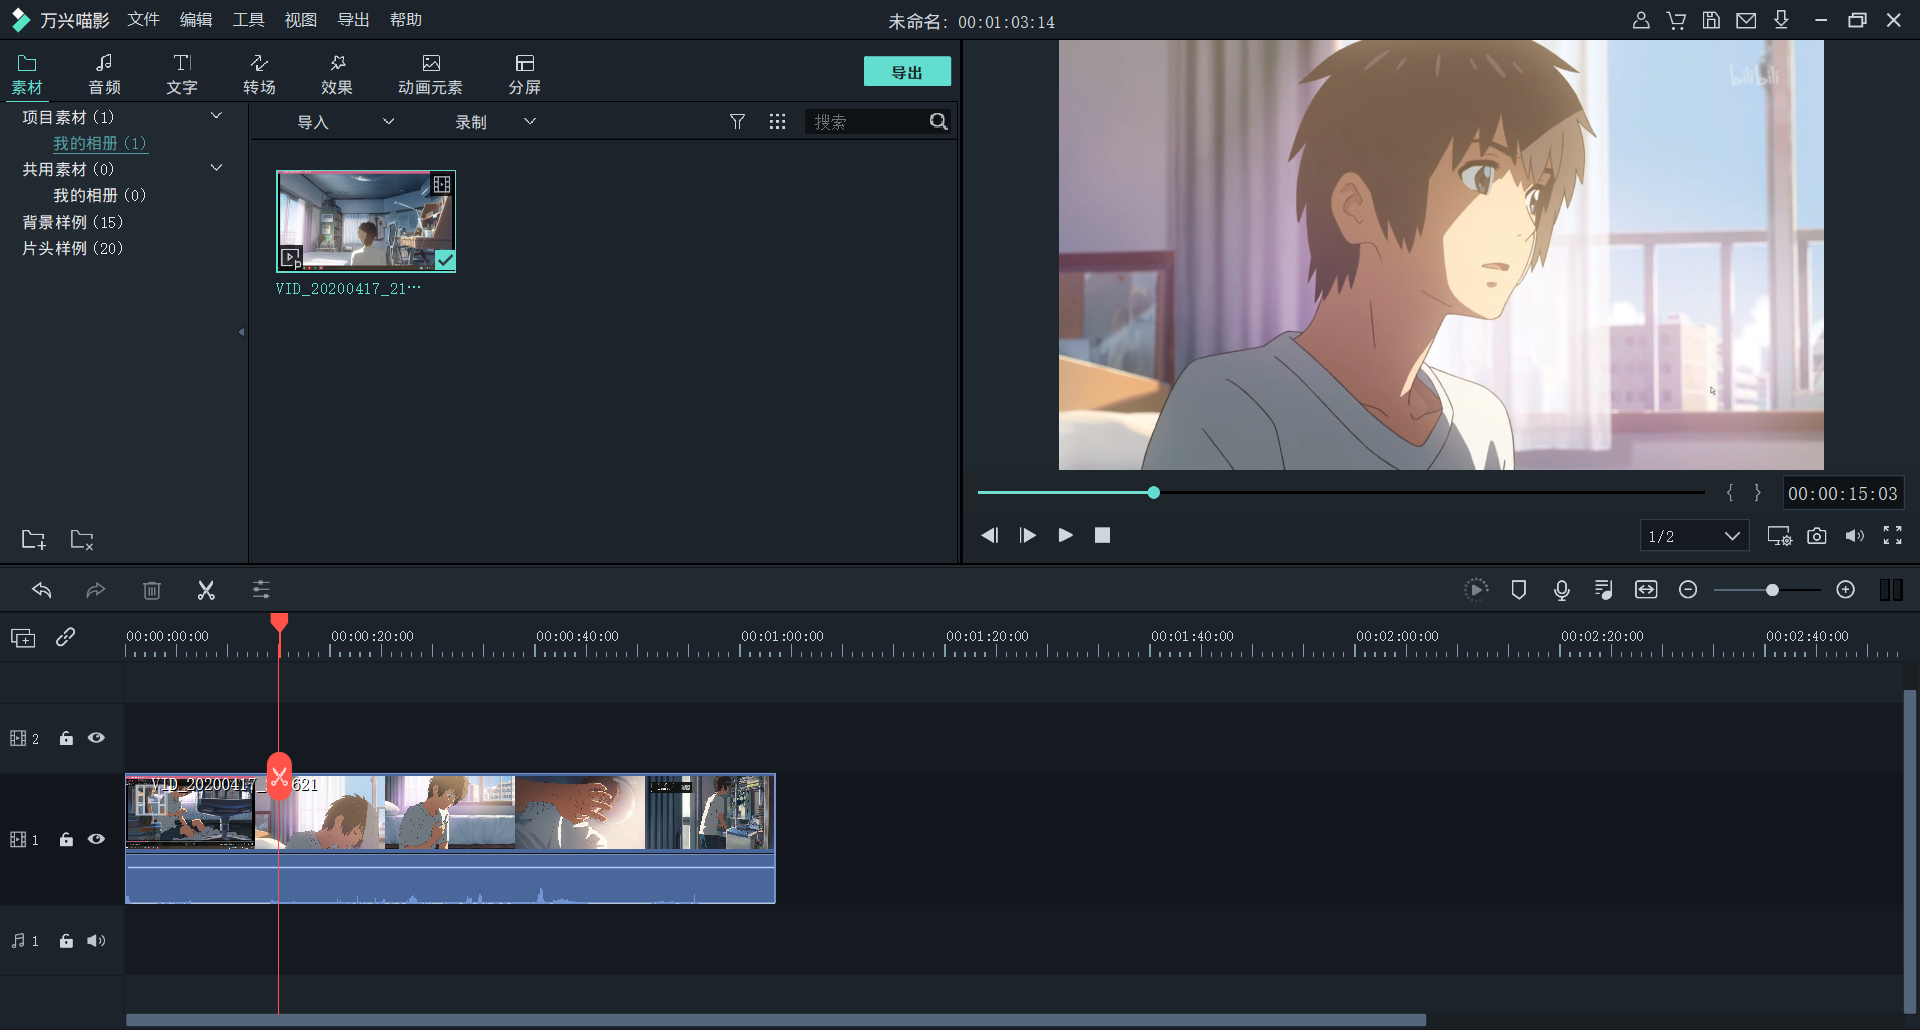Open the 编辑 menu
Screen dimensions: 1920x1030
pos(196,20)
